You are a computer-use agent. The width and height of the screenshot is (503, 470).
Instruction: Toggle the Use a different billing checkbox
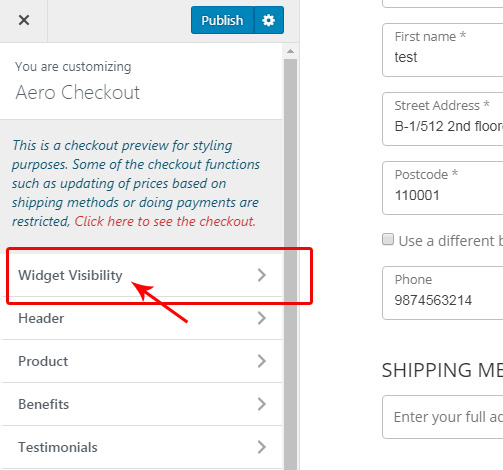388,239
